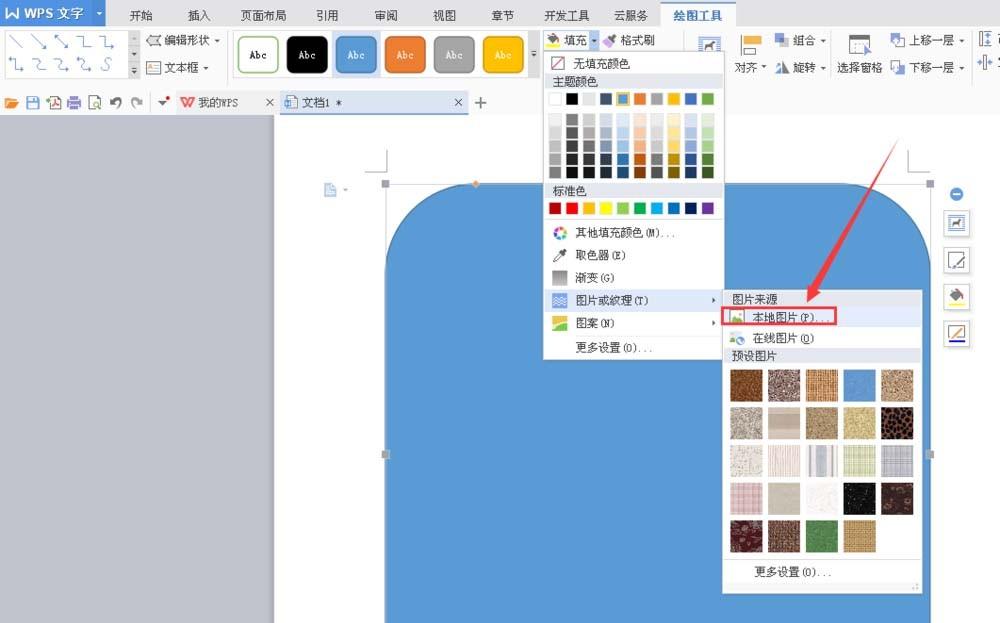
Task: Select a wood texture preset thumbnail
Action: click(745, 384)
